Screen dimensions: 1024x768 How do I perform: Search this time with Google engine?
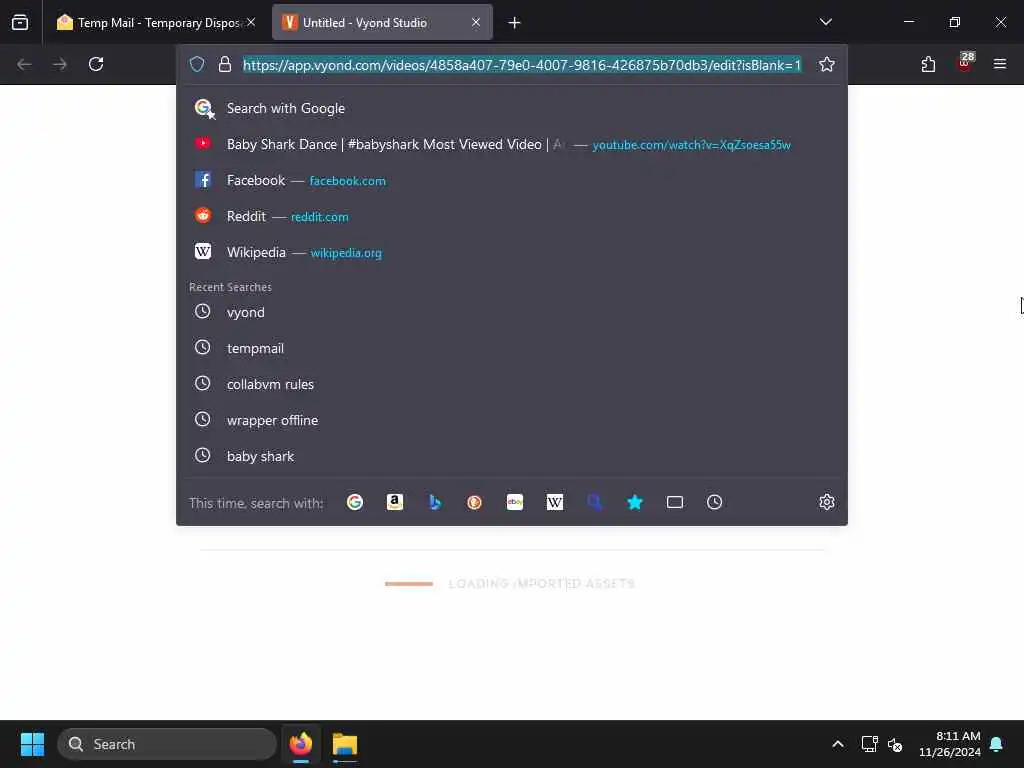[355, 502]
